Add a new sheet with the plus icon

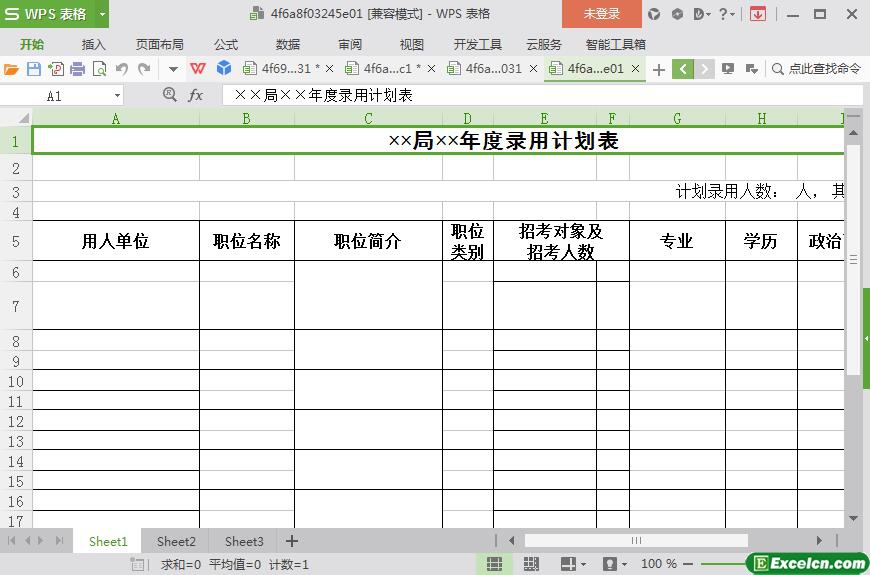coord(292,541)
